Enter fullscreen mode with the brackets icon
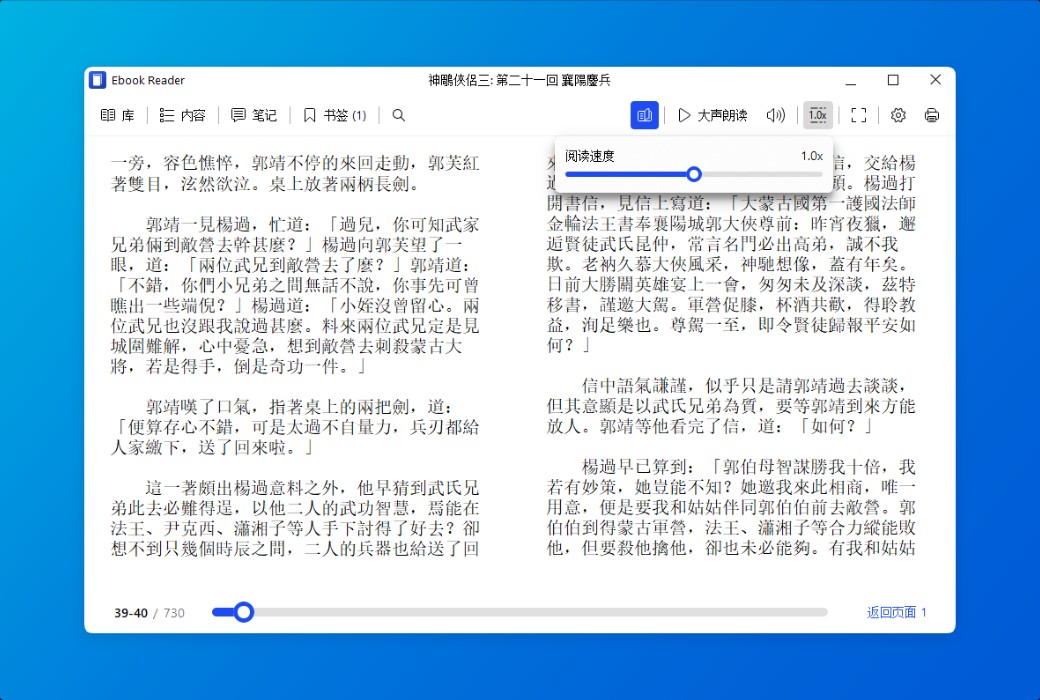This screenshot has width=1040, height=700. [858, 114]
